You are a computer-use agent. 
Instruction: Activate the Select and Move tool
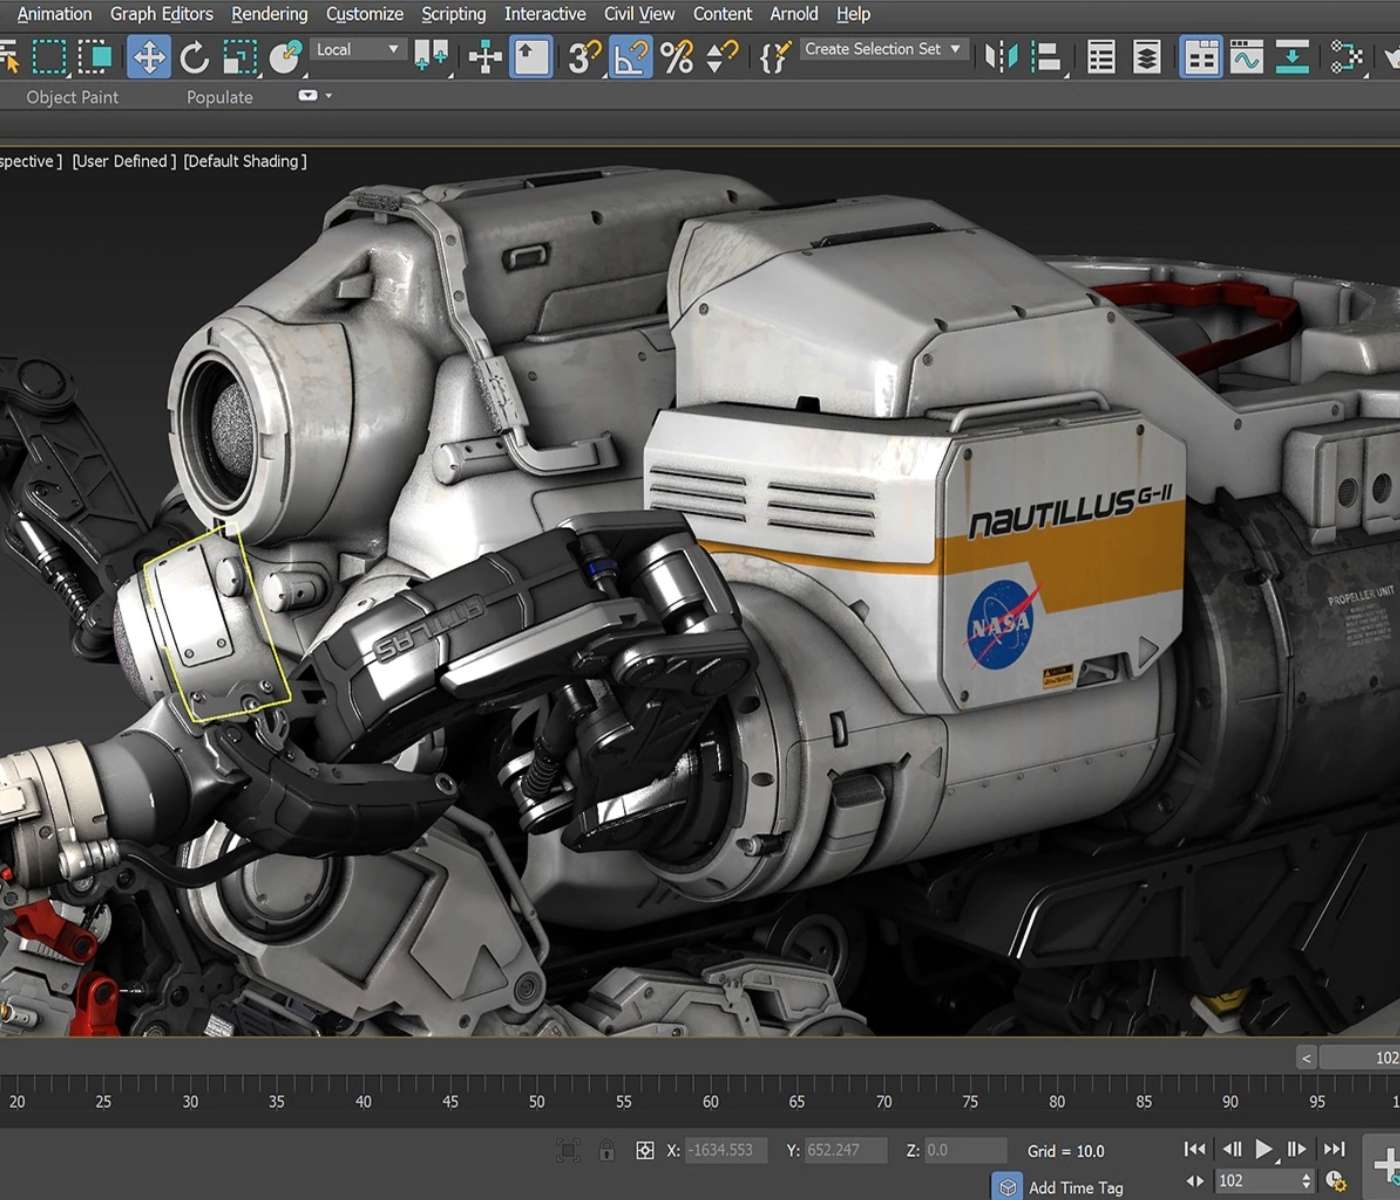tap(149, 57)
